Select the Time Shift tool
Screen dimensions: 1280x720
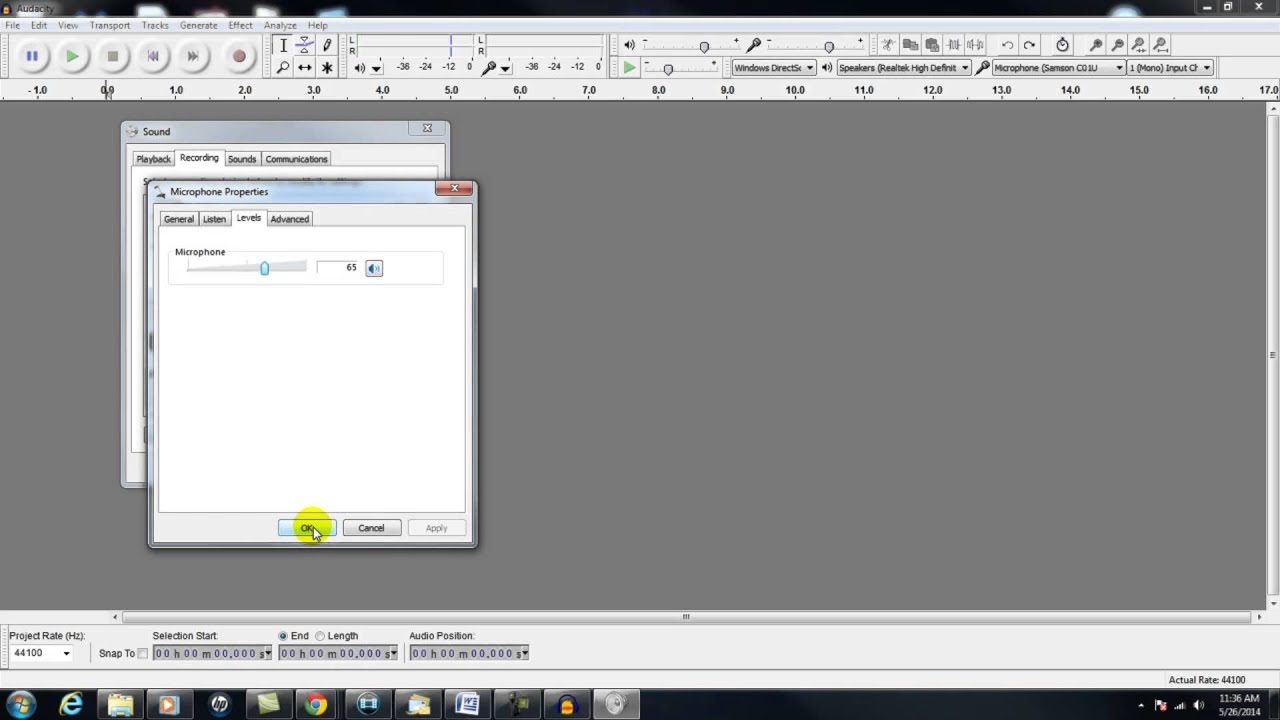click(305, 68)
